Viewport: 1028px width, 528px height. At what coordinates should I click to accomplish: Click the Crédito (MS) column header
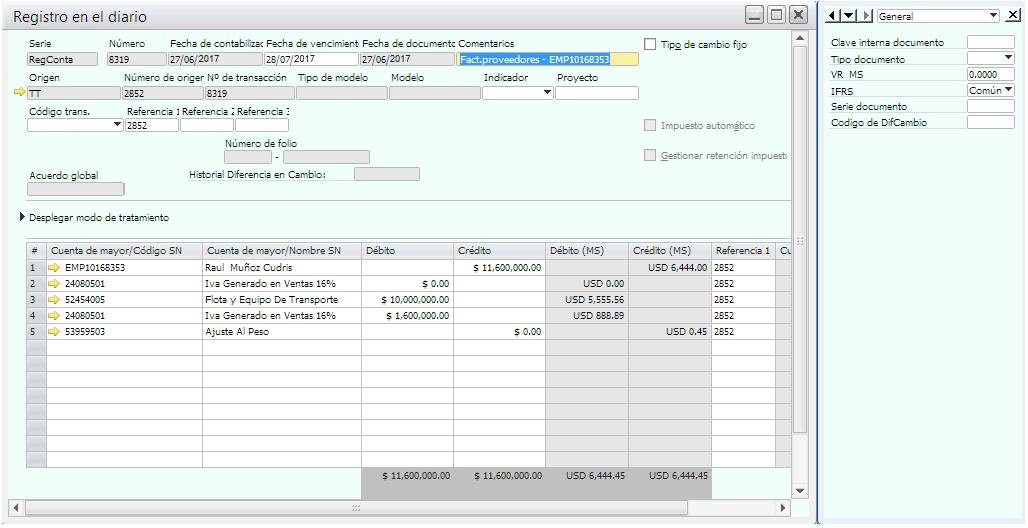click(670, 251)
